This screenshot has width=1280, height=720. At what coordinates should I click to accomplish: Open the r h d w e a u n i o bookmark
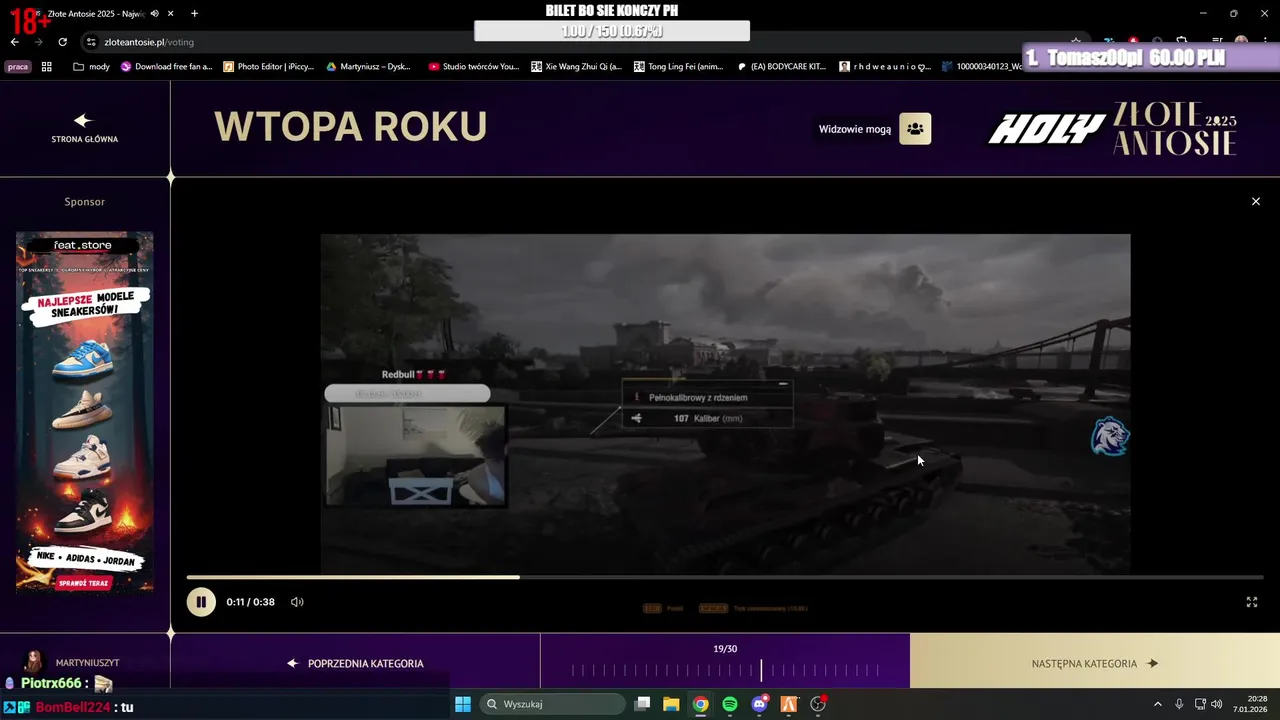[885, 67]
